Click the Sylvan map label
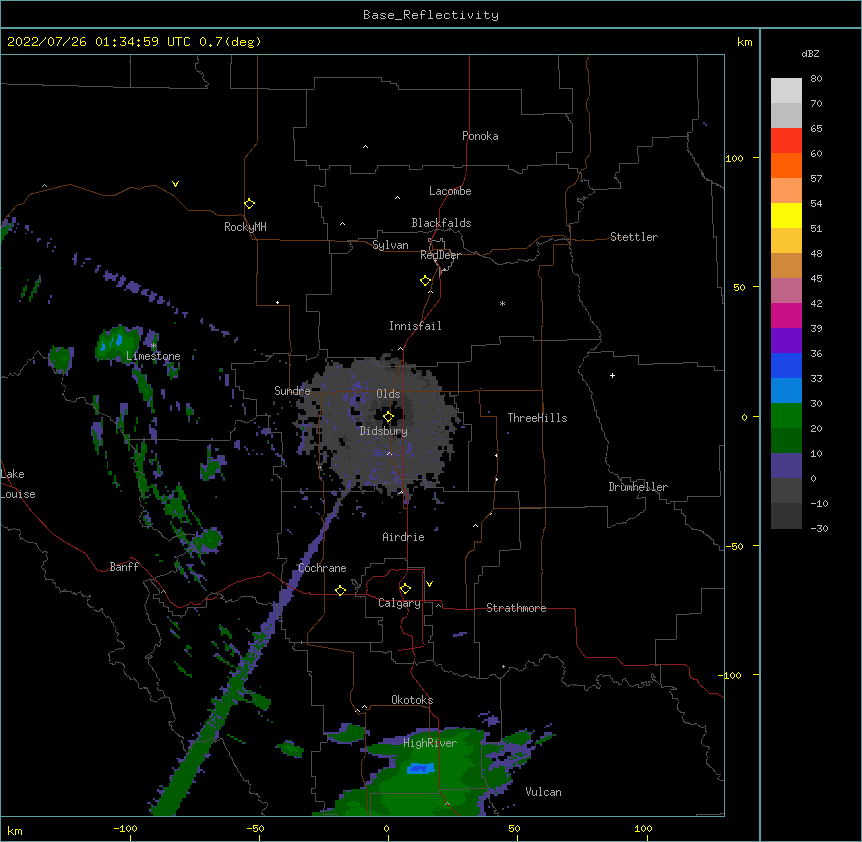This screenshot has width=862, height=842. pyautogui.click(x=390, y=245)
